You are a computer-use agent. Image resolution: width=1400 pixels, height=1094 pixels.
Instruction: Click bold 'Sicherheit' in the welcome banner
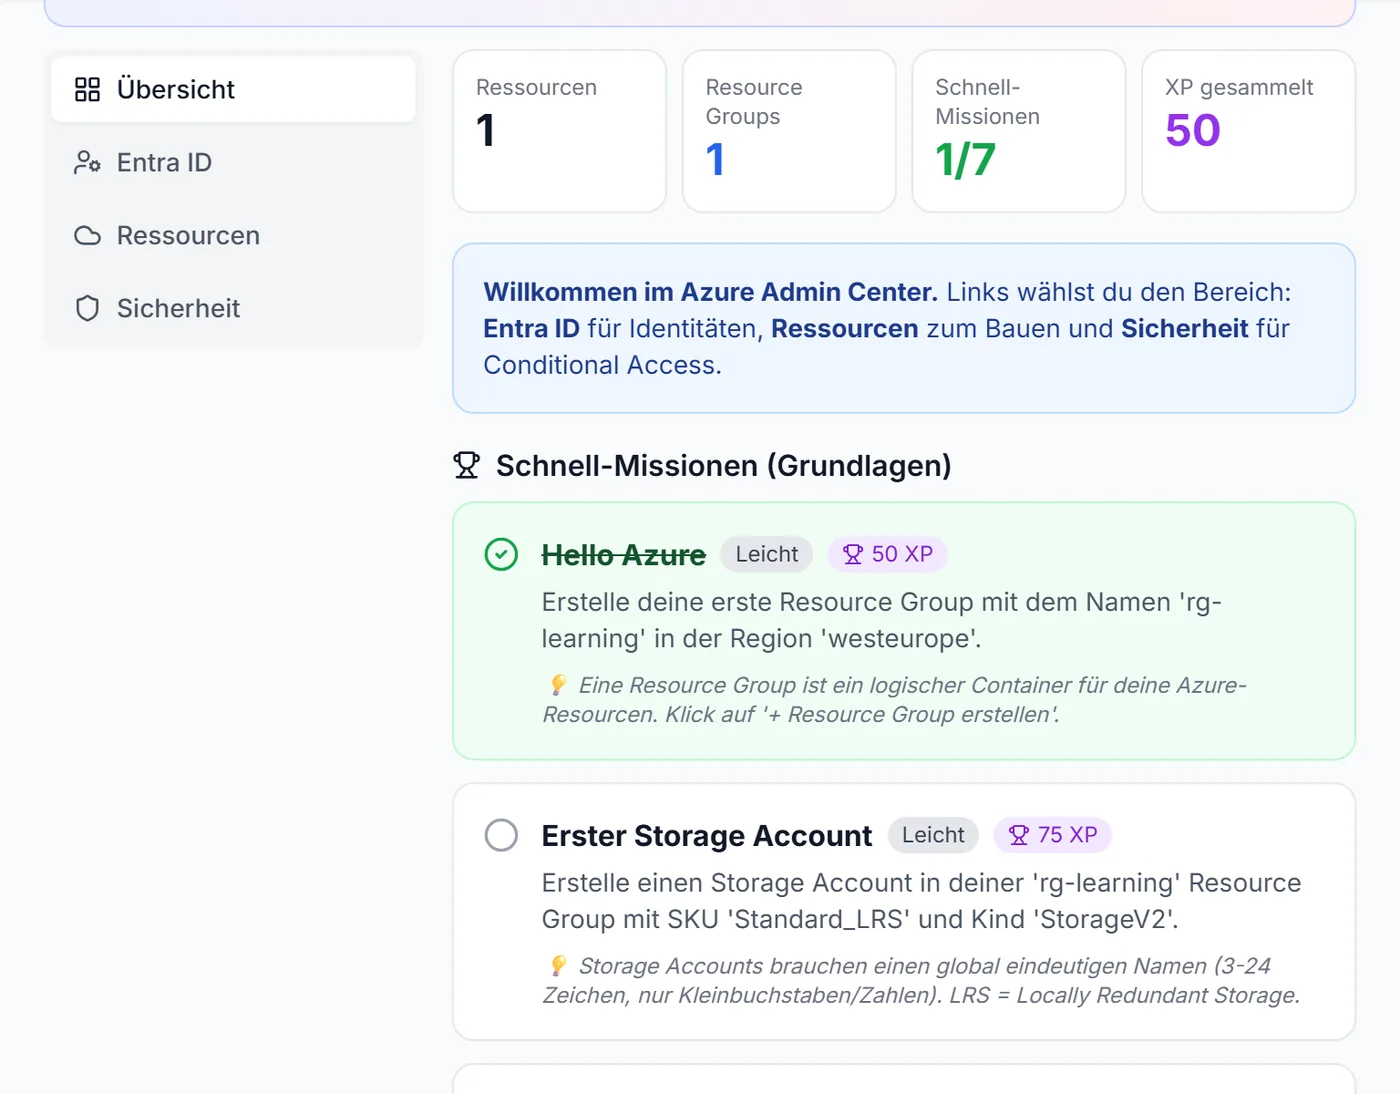(1185, 329)
